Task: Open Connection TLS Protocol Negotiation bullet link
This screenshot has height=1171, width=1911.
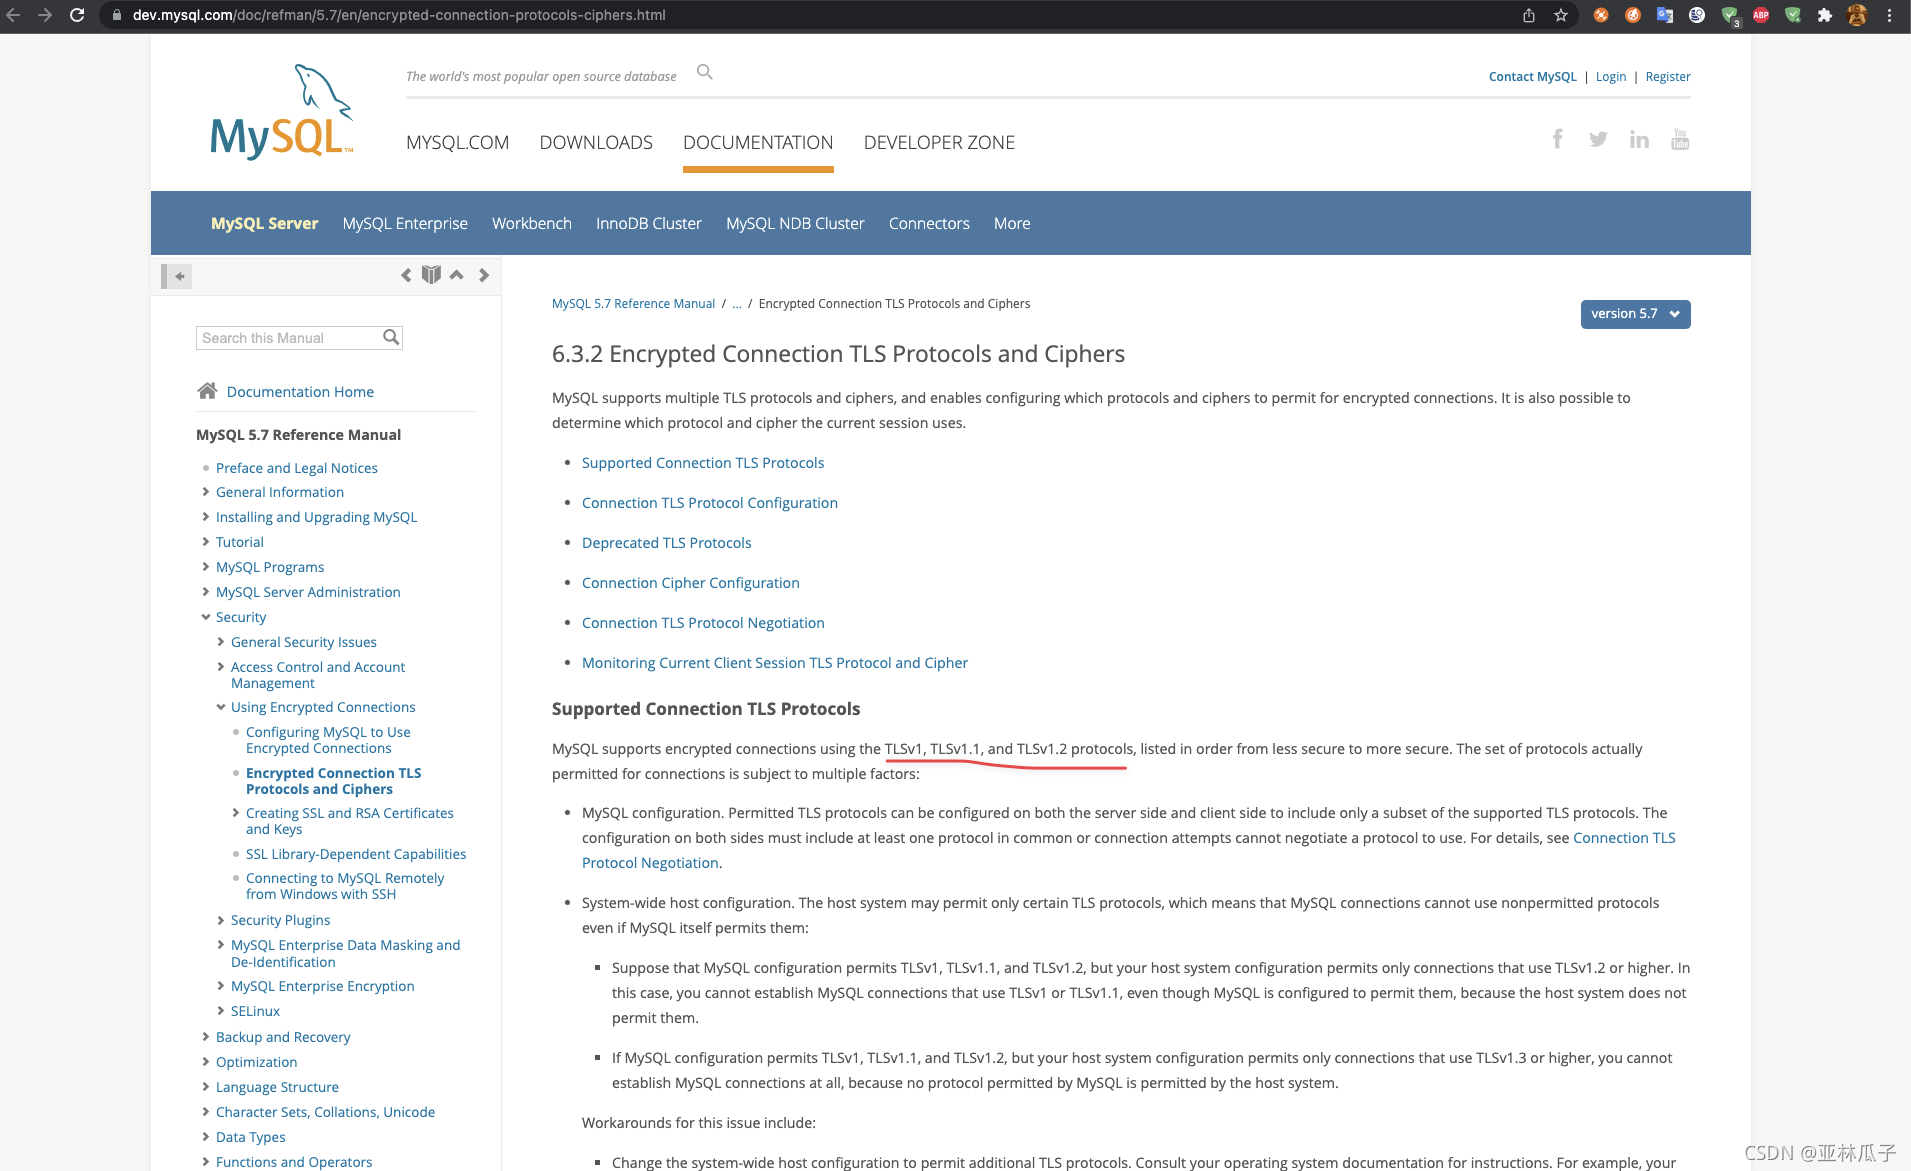Action: [703, 623]
